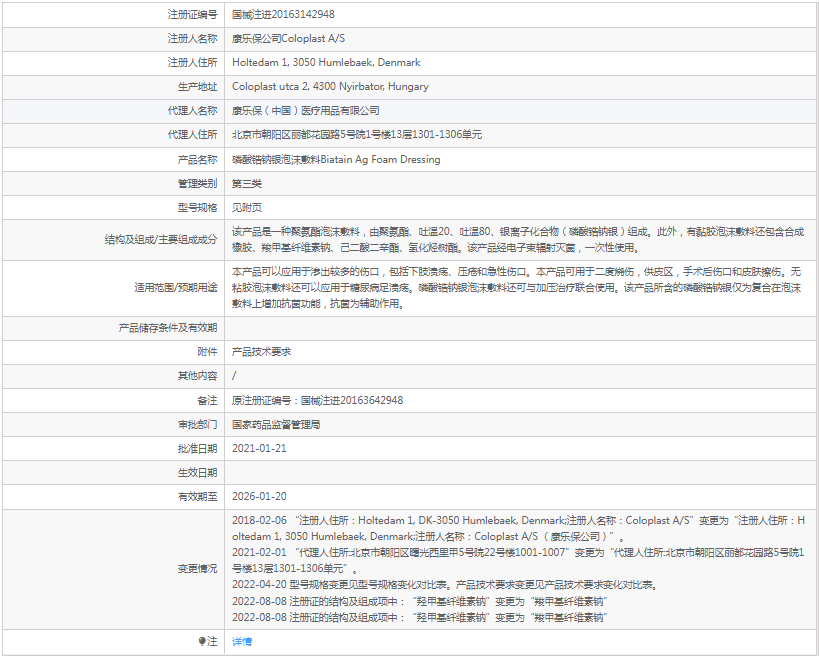Click the 管理类别 label
Image resolution: width=819 pixels, height=659 pixels.
click(x=197, y=183)
